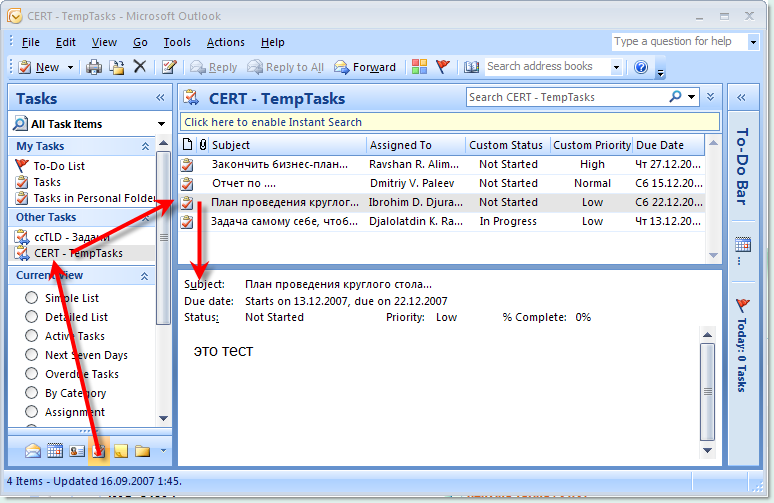774x503 pixels.
Task: Collapse the My Tasks section
Action: pyautogui.click(x=145, y=146)
